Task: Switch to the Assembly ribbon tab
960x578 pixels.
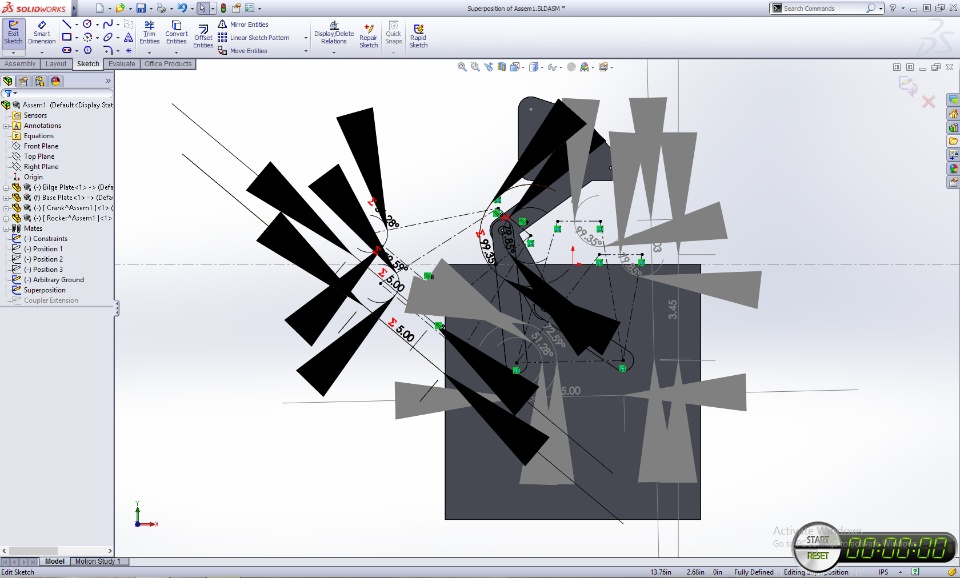Action: pyautogui.click(x=20, y=64)
